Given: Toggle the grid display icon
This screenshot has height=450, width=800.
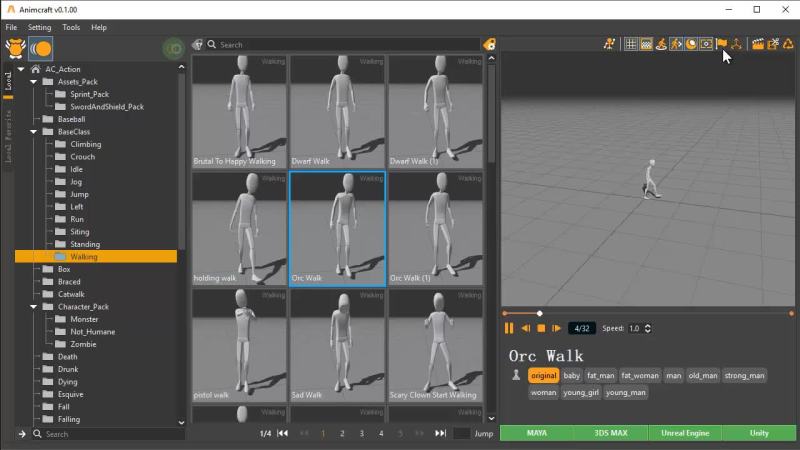Looking at the screenshot, I should [631, 44].
